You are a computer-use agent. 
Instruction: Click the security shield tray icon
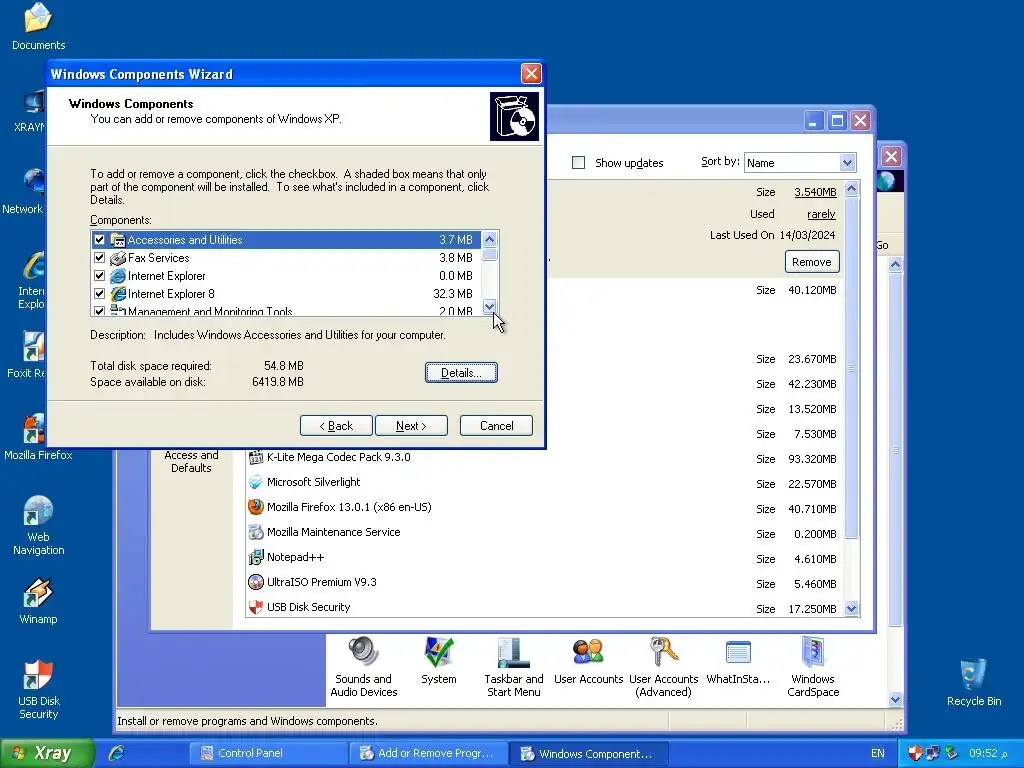(915, 753)
